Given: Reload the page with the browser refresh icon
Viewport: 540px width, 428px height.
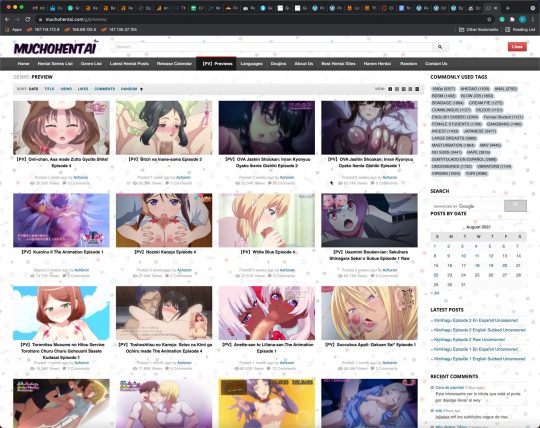Looking at the screenshot, I should coord(28,19).
